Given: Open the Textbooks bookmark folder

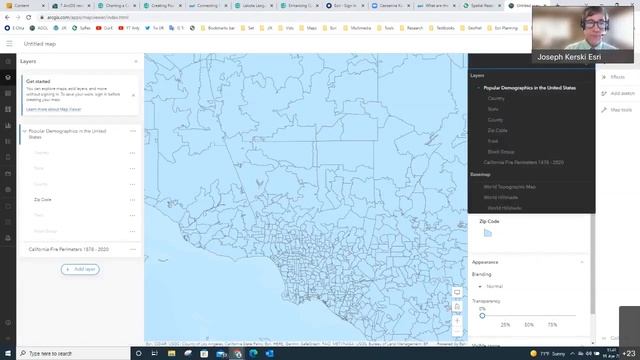Looking at the screenshot, I should pos(442,28).
